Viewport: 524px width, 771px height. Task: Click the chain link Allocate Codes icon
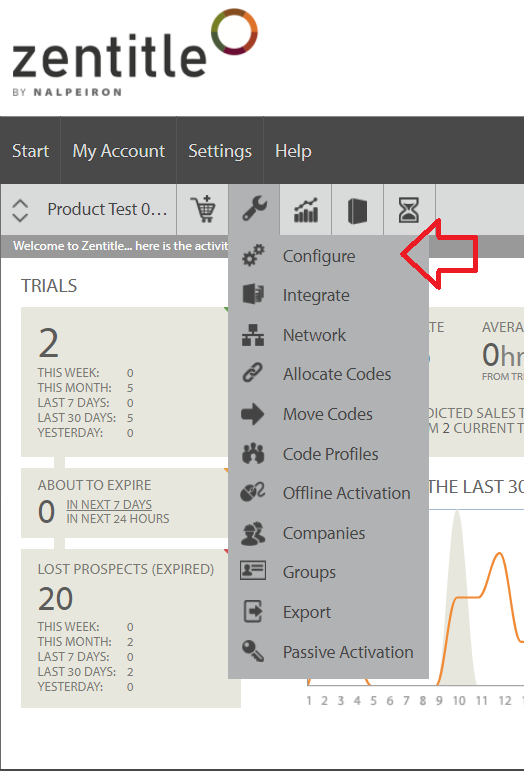(x=253, y=374)
